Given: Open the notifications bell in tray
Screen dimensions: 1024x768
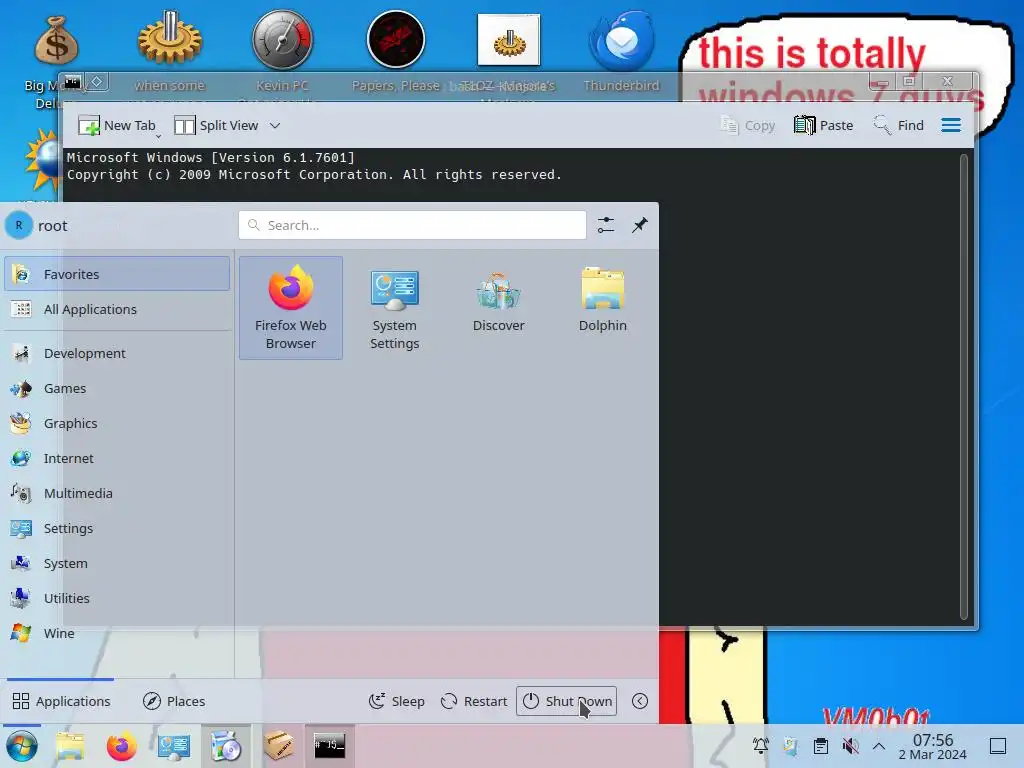Looking at the screenshot, I should pyautogui.click(x=760, y=746).
